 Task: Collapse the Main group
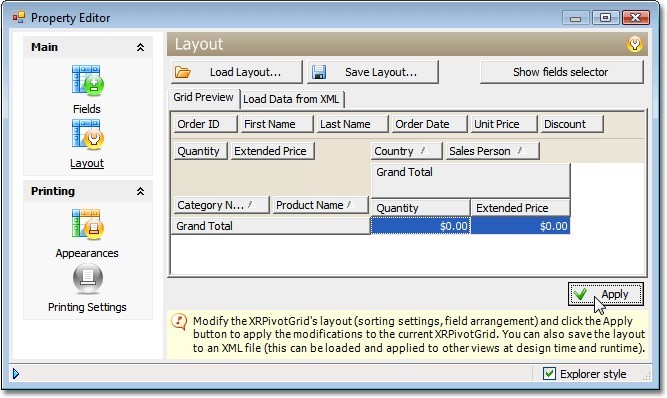(140, 47)
